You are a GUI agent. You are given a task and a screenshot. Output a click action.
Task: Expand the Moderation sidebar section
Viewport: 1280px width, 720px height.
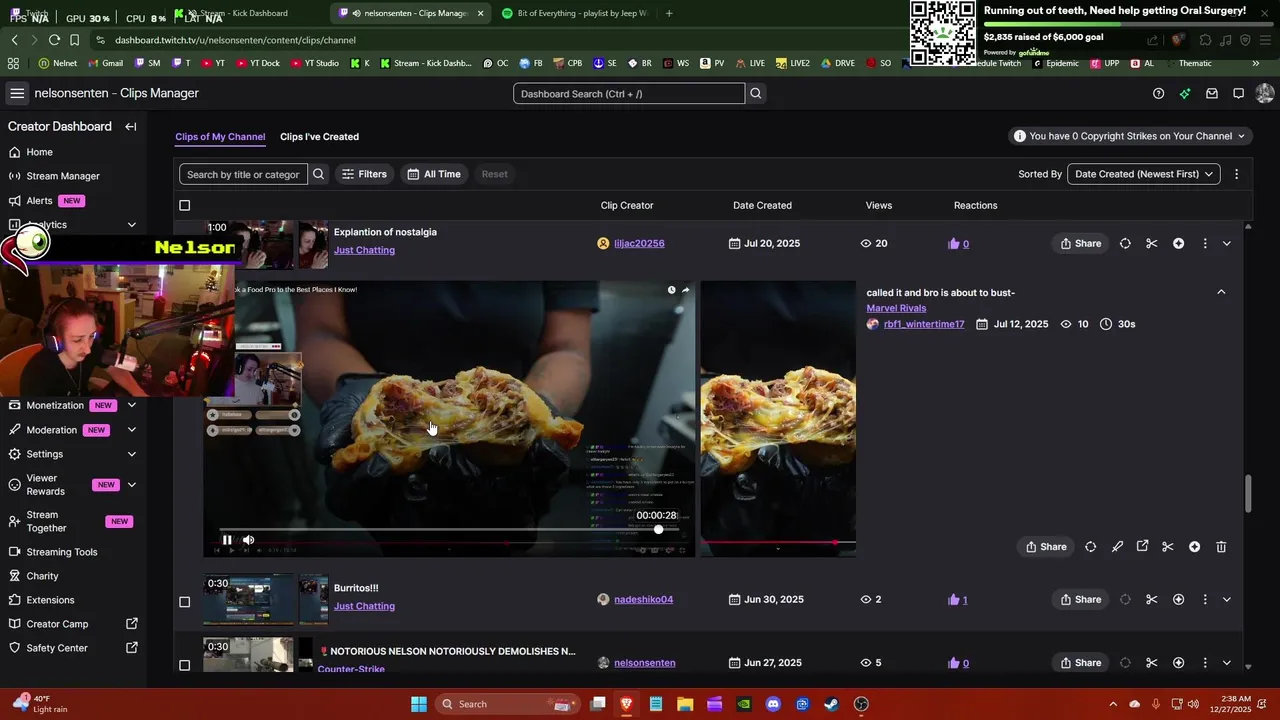(x=131, y=430)
